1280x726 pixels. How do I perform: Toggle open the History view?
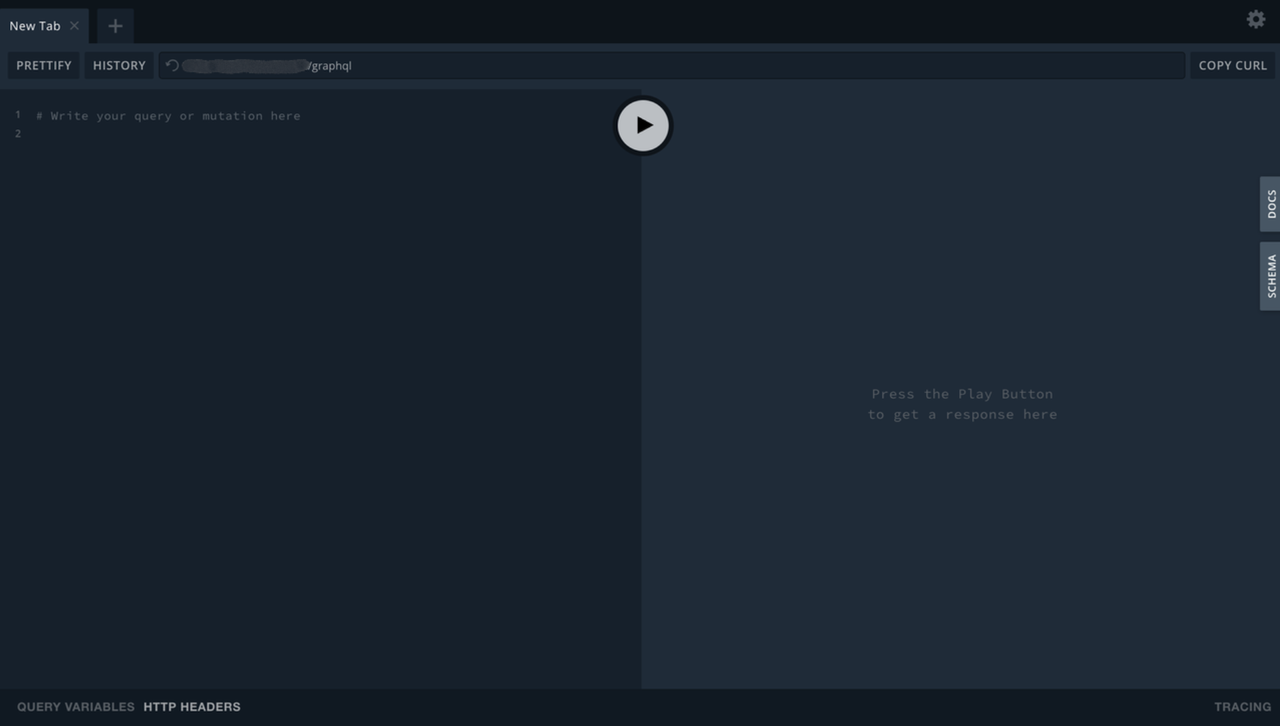pos(118,65)
